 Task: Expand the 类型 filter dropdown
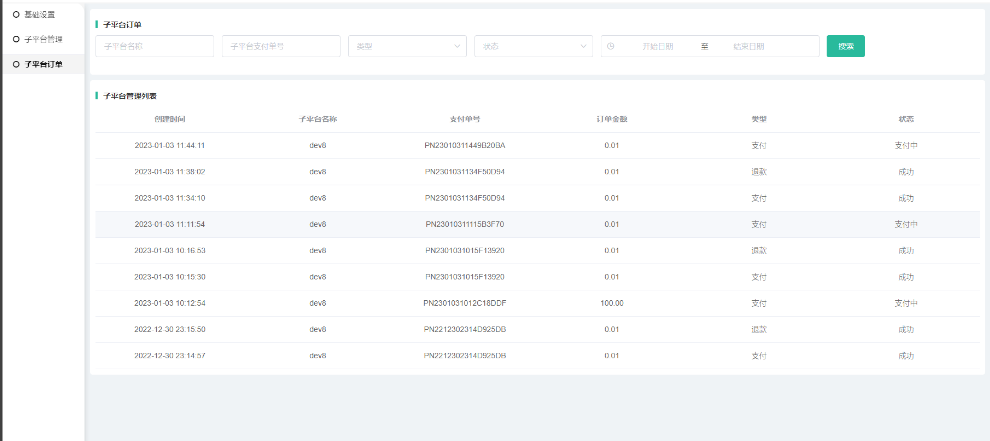[x=407, y=46]
